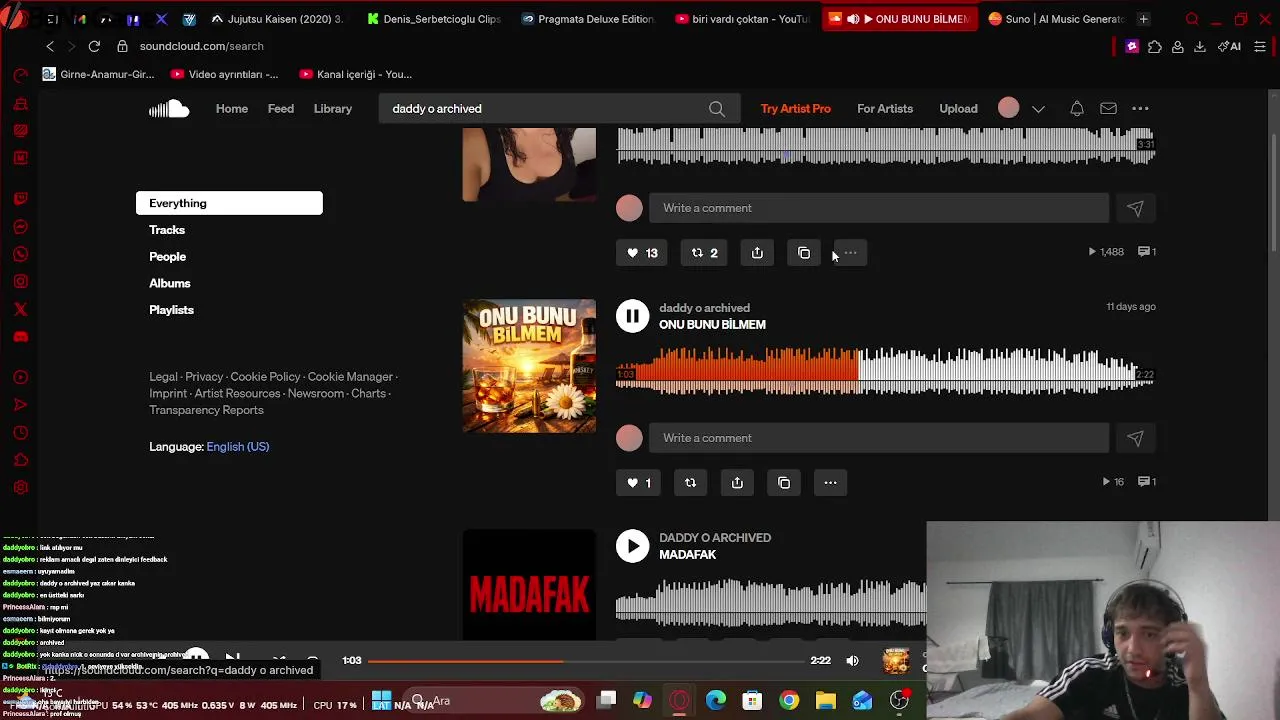Open user avatar dropdown chevron
This screenshot has height=720, width=1280.
tap(1038, 109)
